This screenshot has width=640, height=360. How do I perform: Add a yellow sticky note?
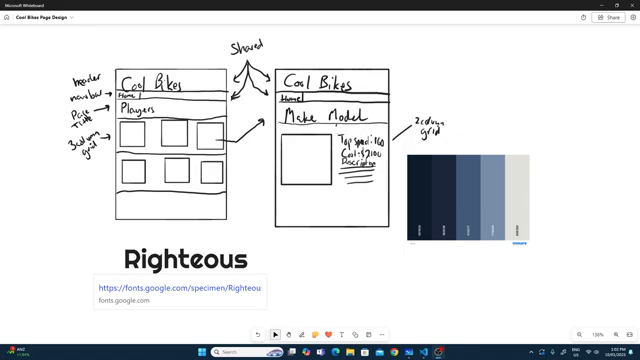(x=315, y=335)
